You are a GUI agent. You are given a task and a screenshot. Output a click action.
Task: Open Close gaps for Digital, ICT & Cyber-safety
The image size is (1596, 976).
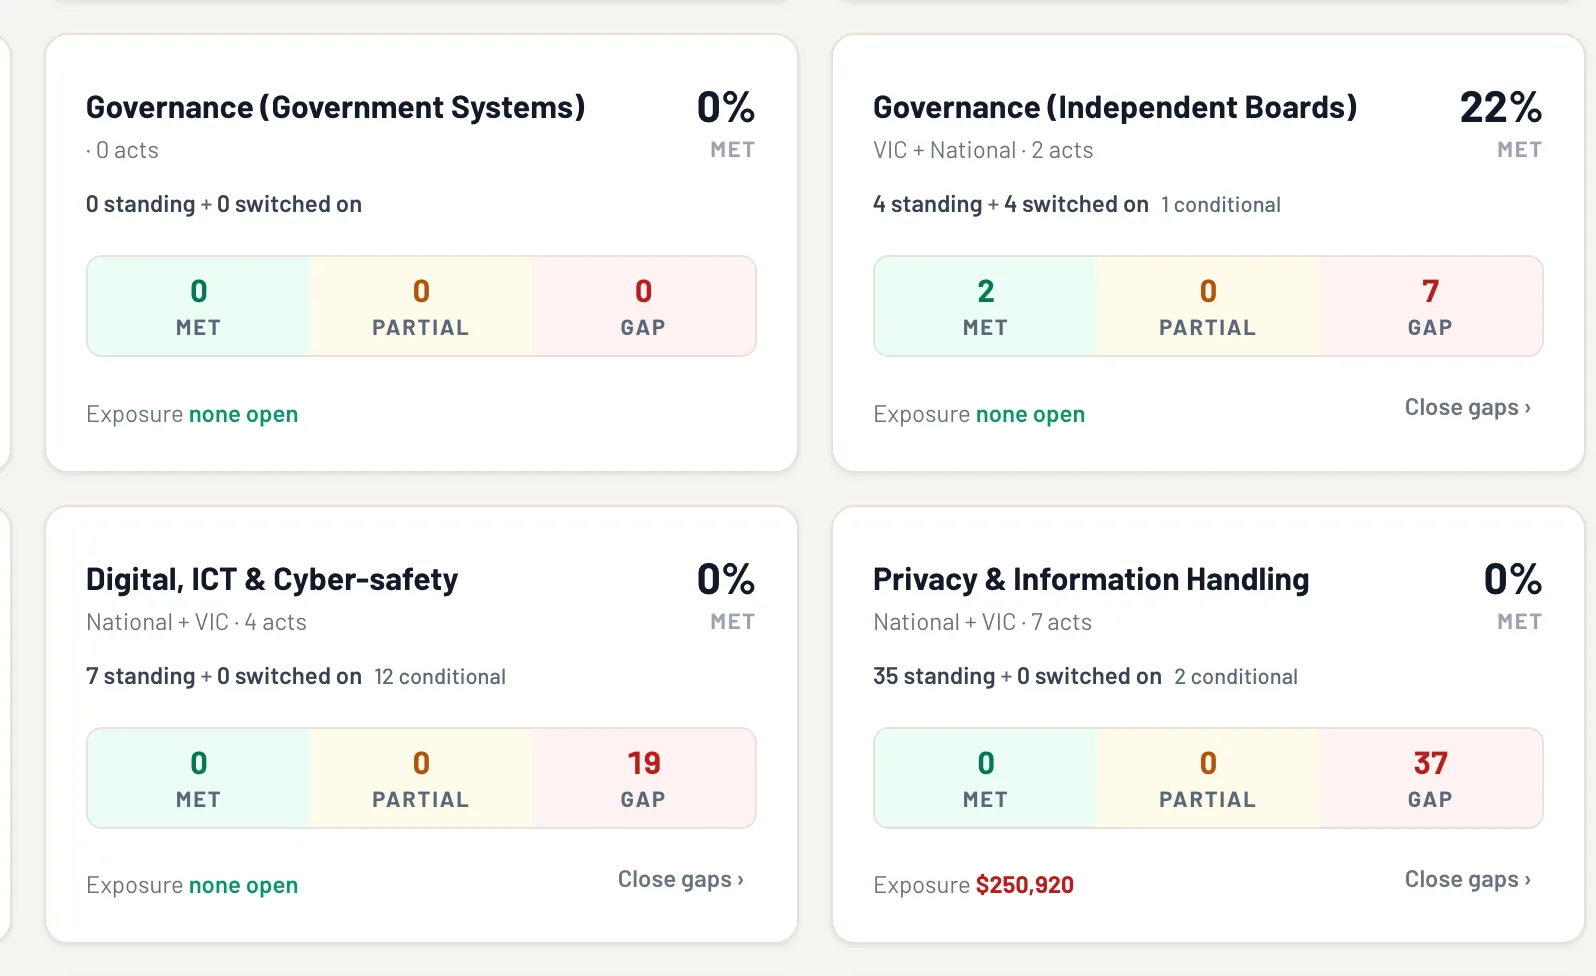click(680, 880)
